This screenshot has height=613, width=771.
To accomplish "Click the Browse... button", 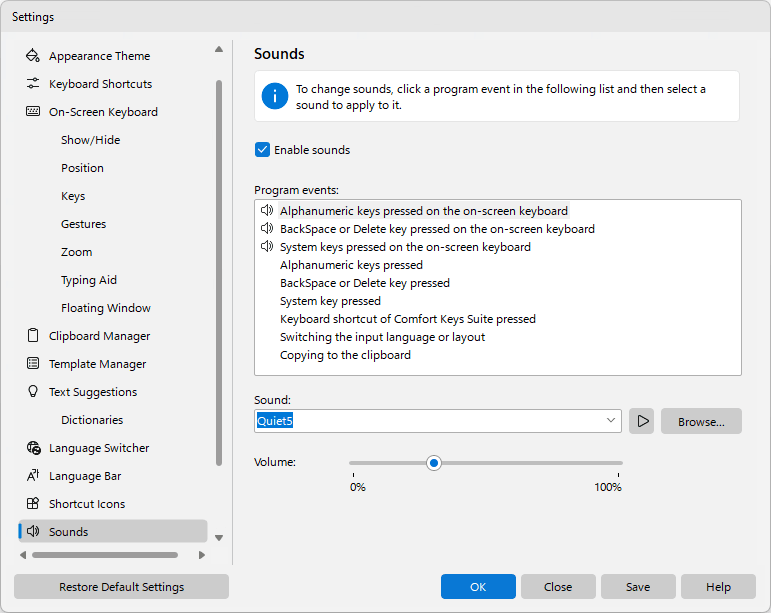I will point(701,421).
